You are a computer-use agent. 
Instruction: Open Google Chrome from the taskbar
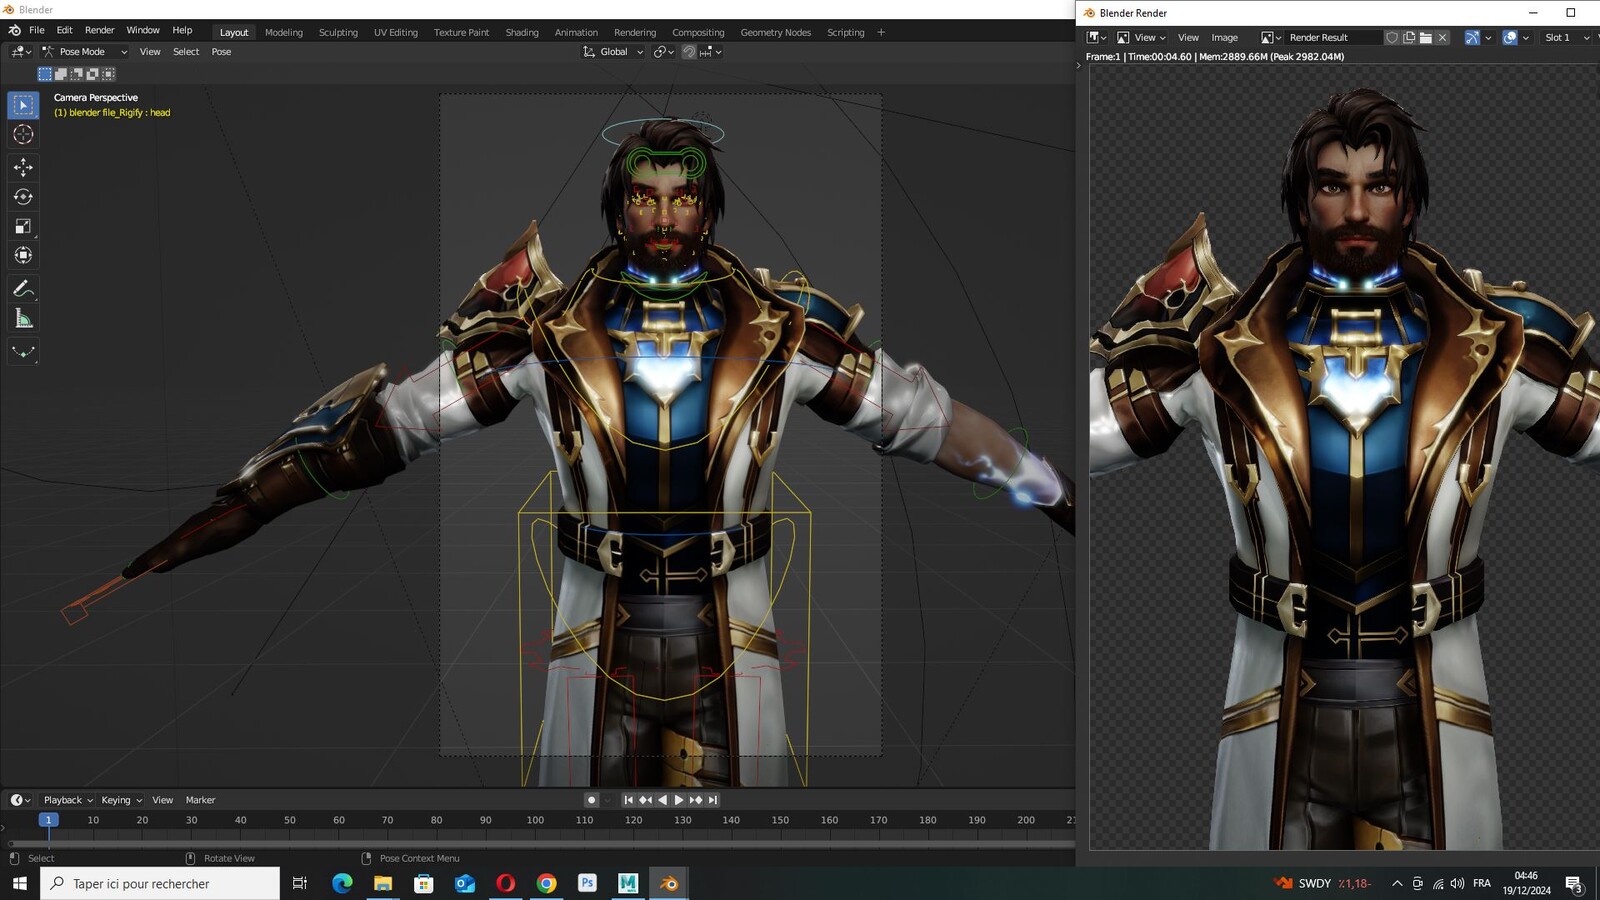point(546,883)
